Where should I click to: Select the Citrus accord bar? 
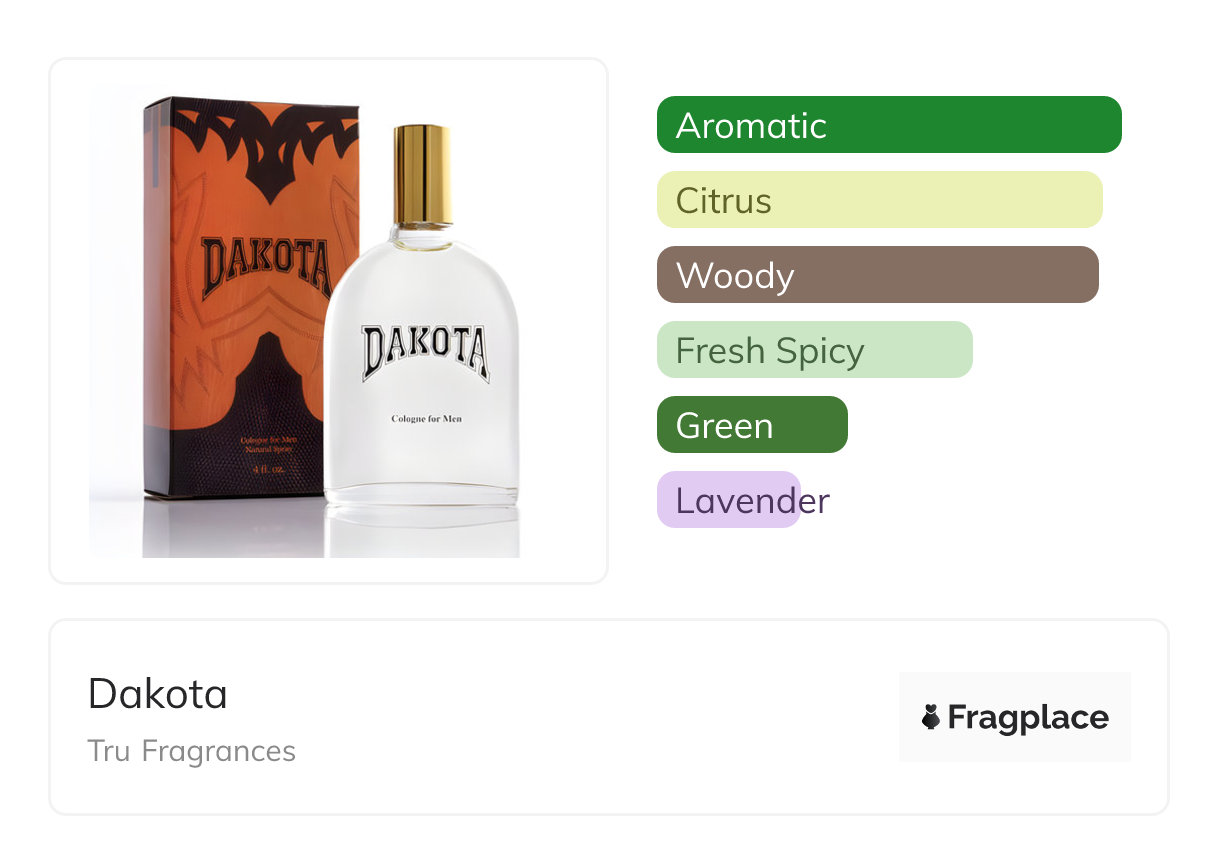point(880,200)
